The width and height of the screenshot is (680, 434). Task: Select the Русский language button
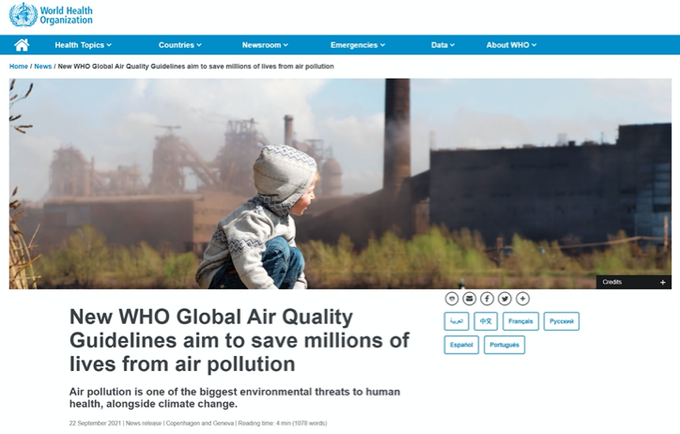[x=562, y=321]
